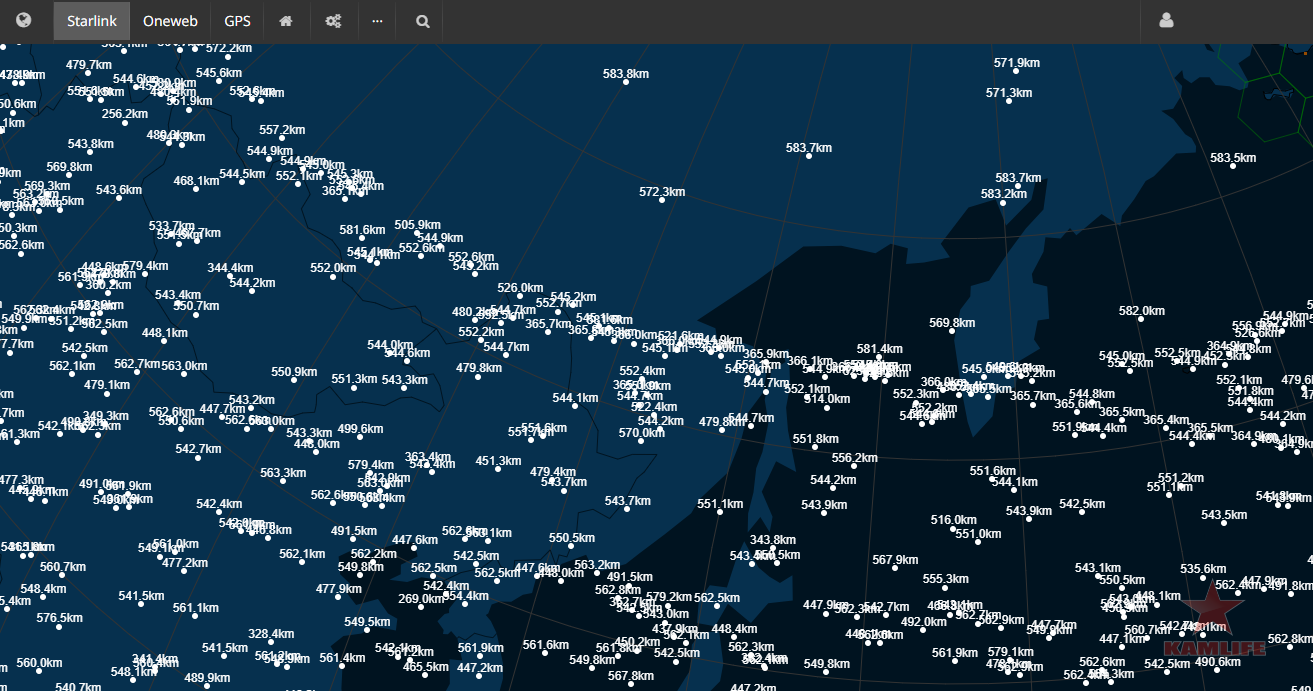Viewport: 1313px width, 691px height.
Task: Select satellite labeled 328.4km
Action: (271, 634)
